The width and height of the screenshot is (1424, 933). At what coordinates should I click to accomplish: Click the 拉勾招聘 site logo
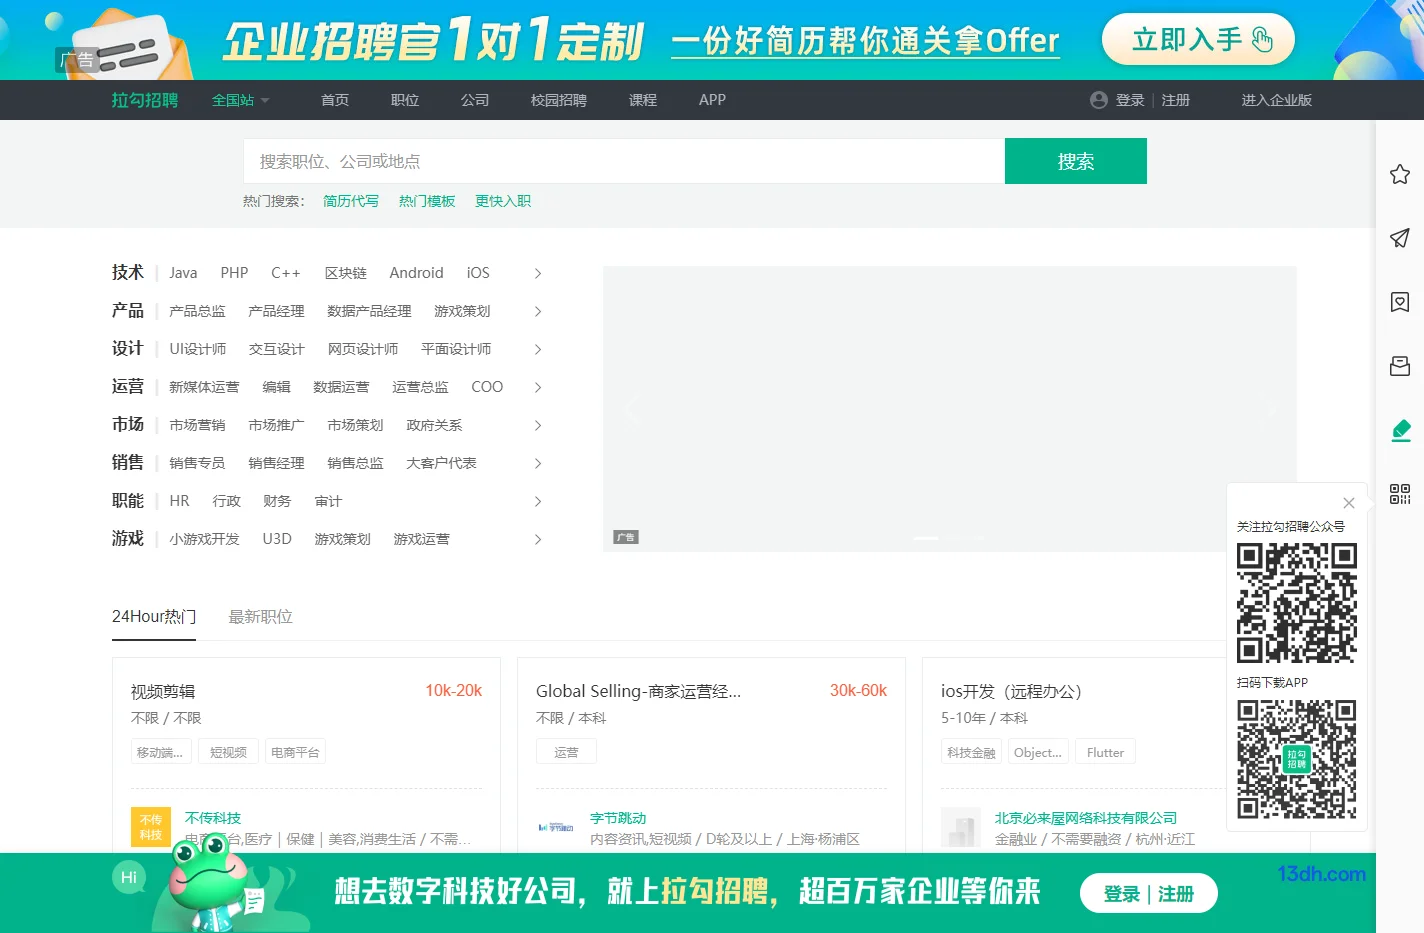click(x=145, y=100)
